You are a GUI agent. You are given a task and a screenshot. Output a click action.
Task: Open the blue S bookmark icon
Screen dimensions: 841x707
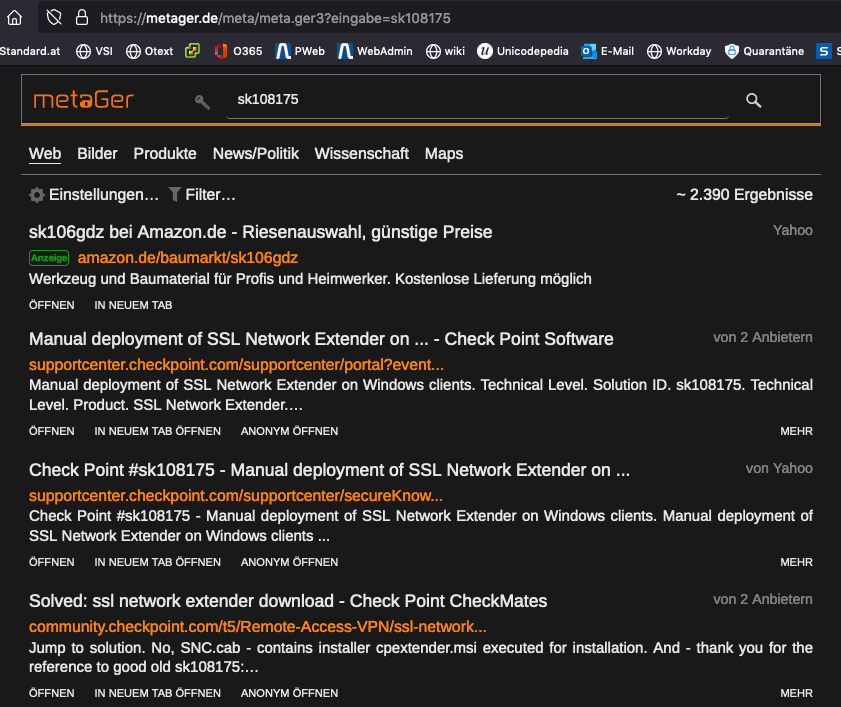click(x=823, y=51)
